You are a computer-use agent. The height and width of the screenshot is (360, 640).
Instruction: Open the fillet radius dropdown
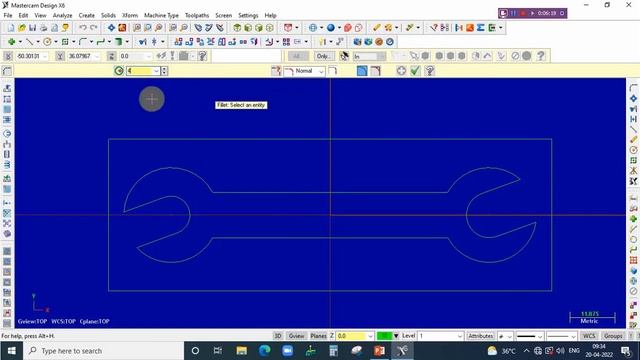click(156, 71)
